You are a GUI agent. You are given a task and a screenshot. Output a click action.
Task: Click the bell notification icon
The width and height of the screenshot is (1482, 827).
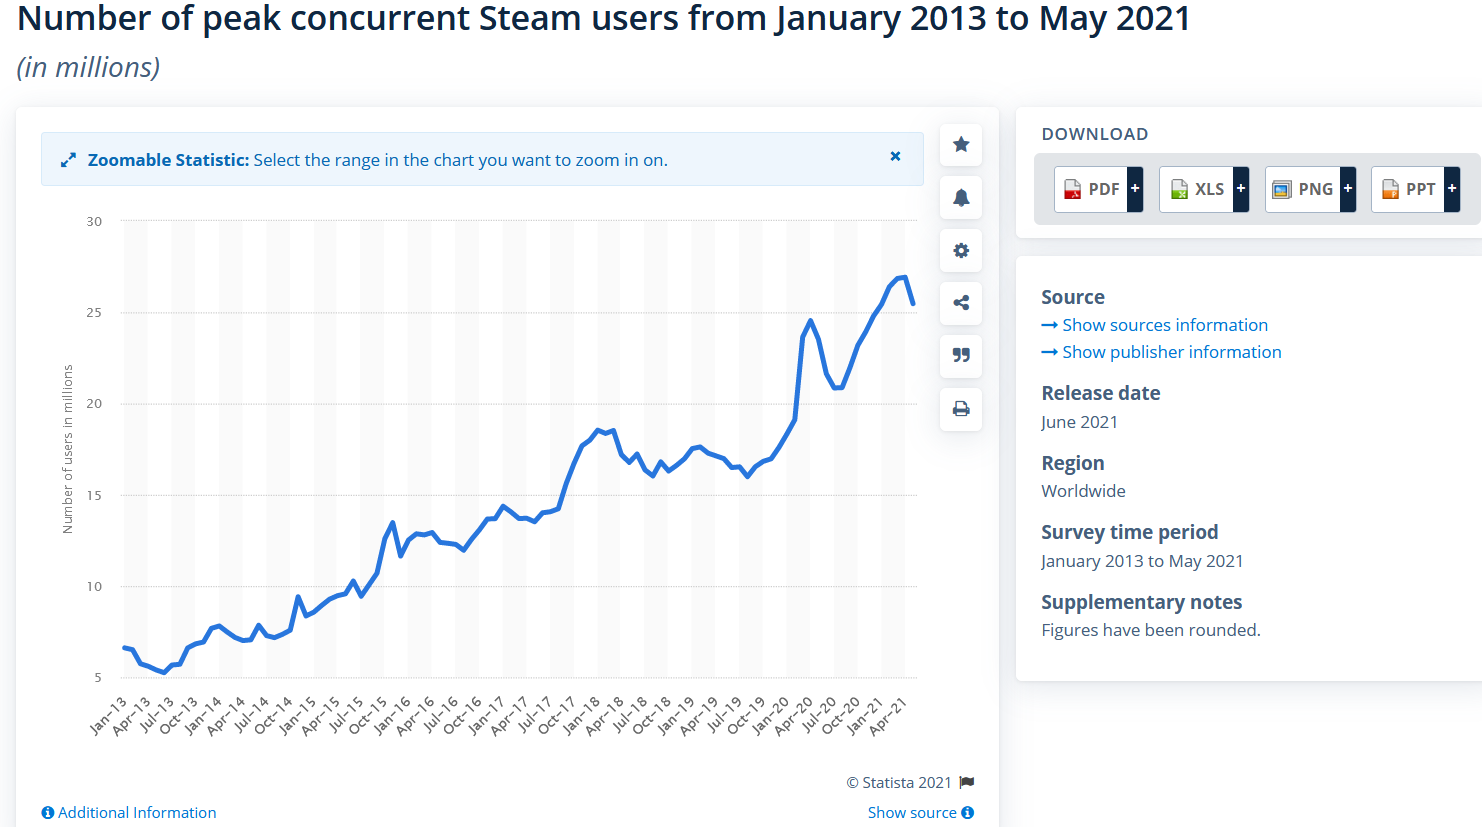pyautogui.click(x=961, y=198)
